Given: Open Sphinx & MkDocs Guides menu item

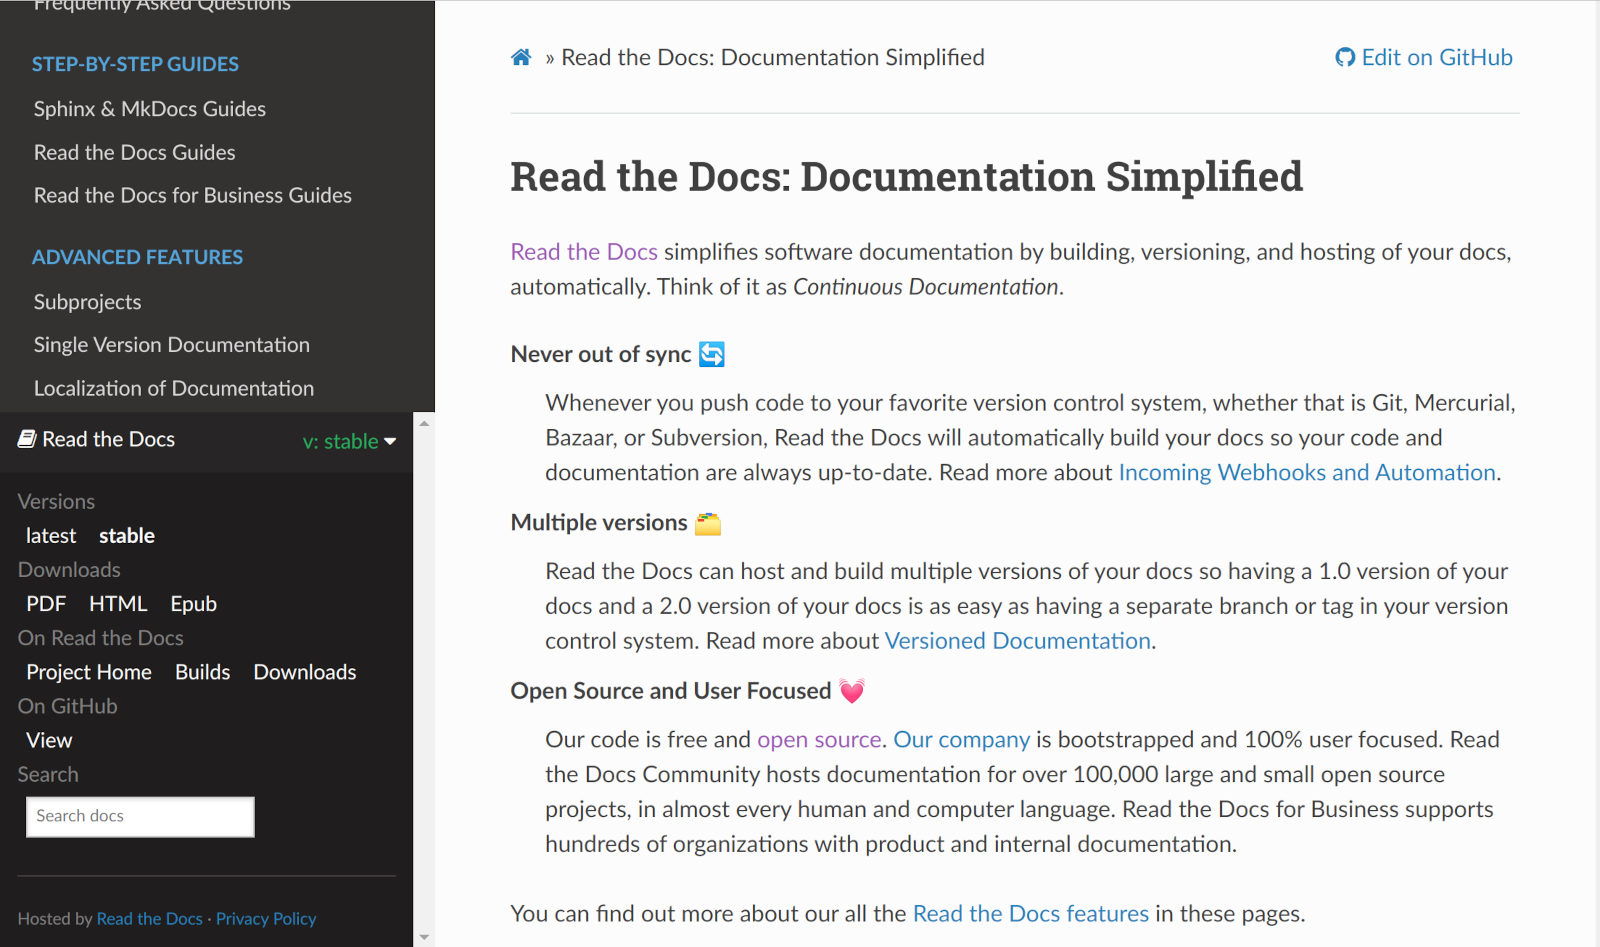Looking at the screenshot, I should 150,109.
